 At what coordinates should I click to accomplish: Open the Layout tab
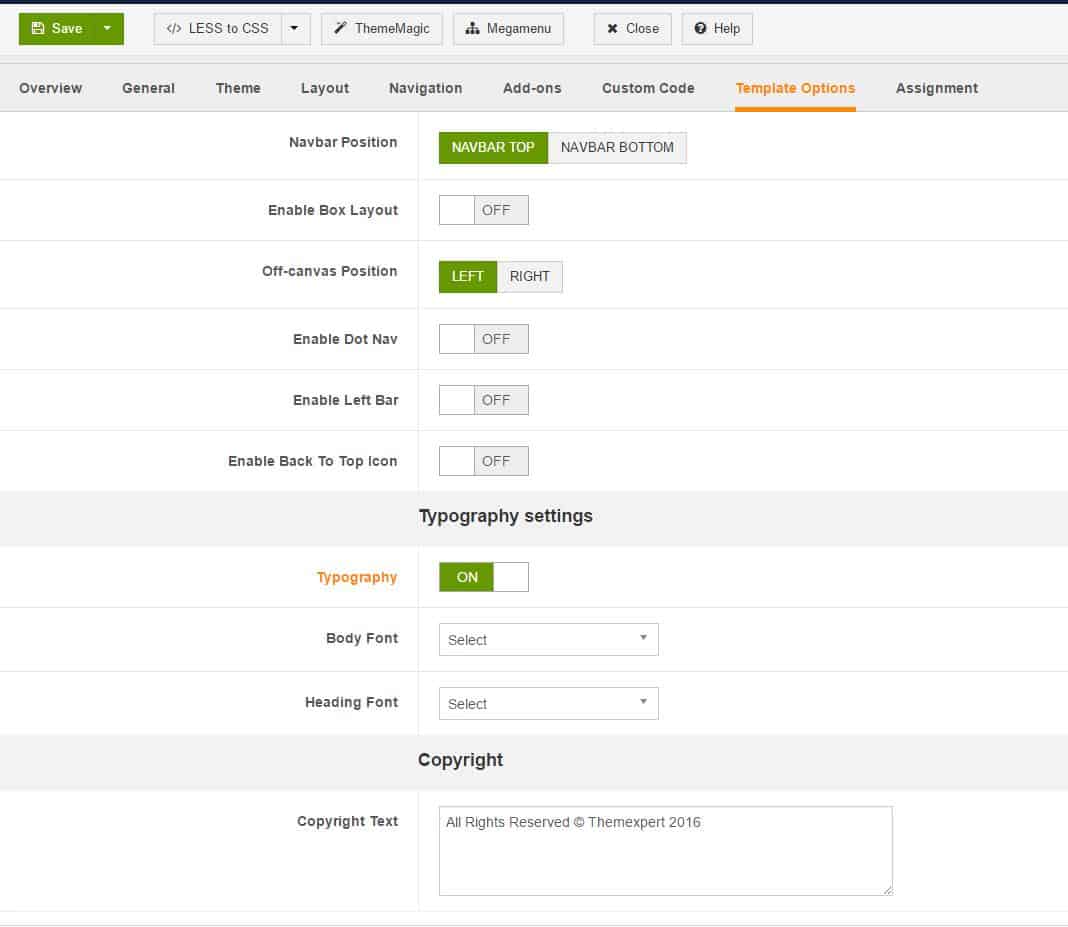point(325,89)
